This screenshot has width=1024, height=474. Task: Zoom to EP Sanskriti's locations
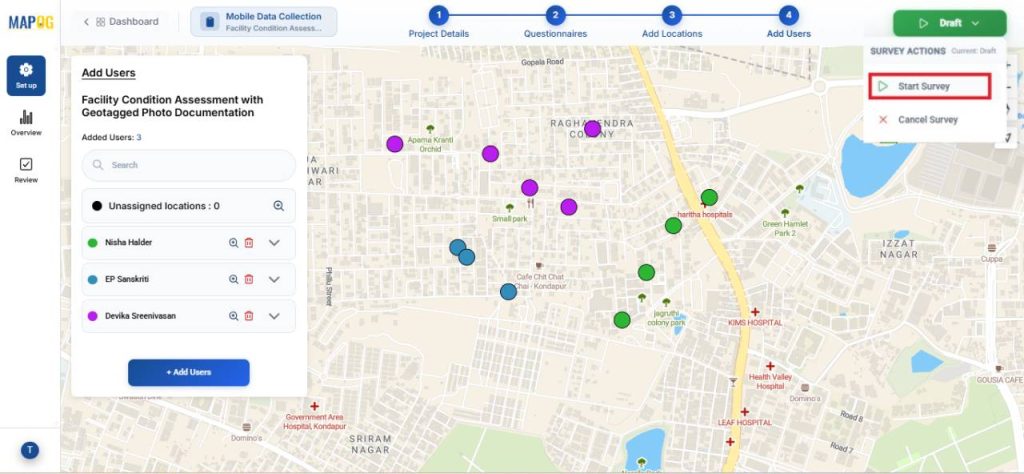tap(234, 279)
